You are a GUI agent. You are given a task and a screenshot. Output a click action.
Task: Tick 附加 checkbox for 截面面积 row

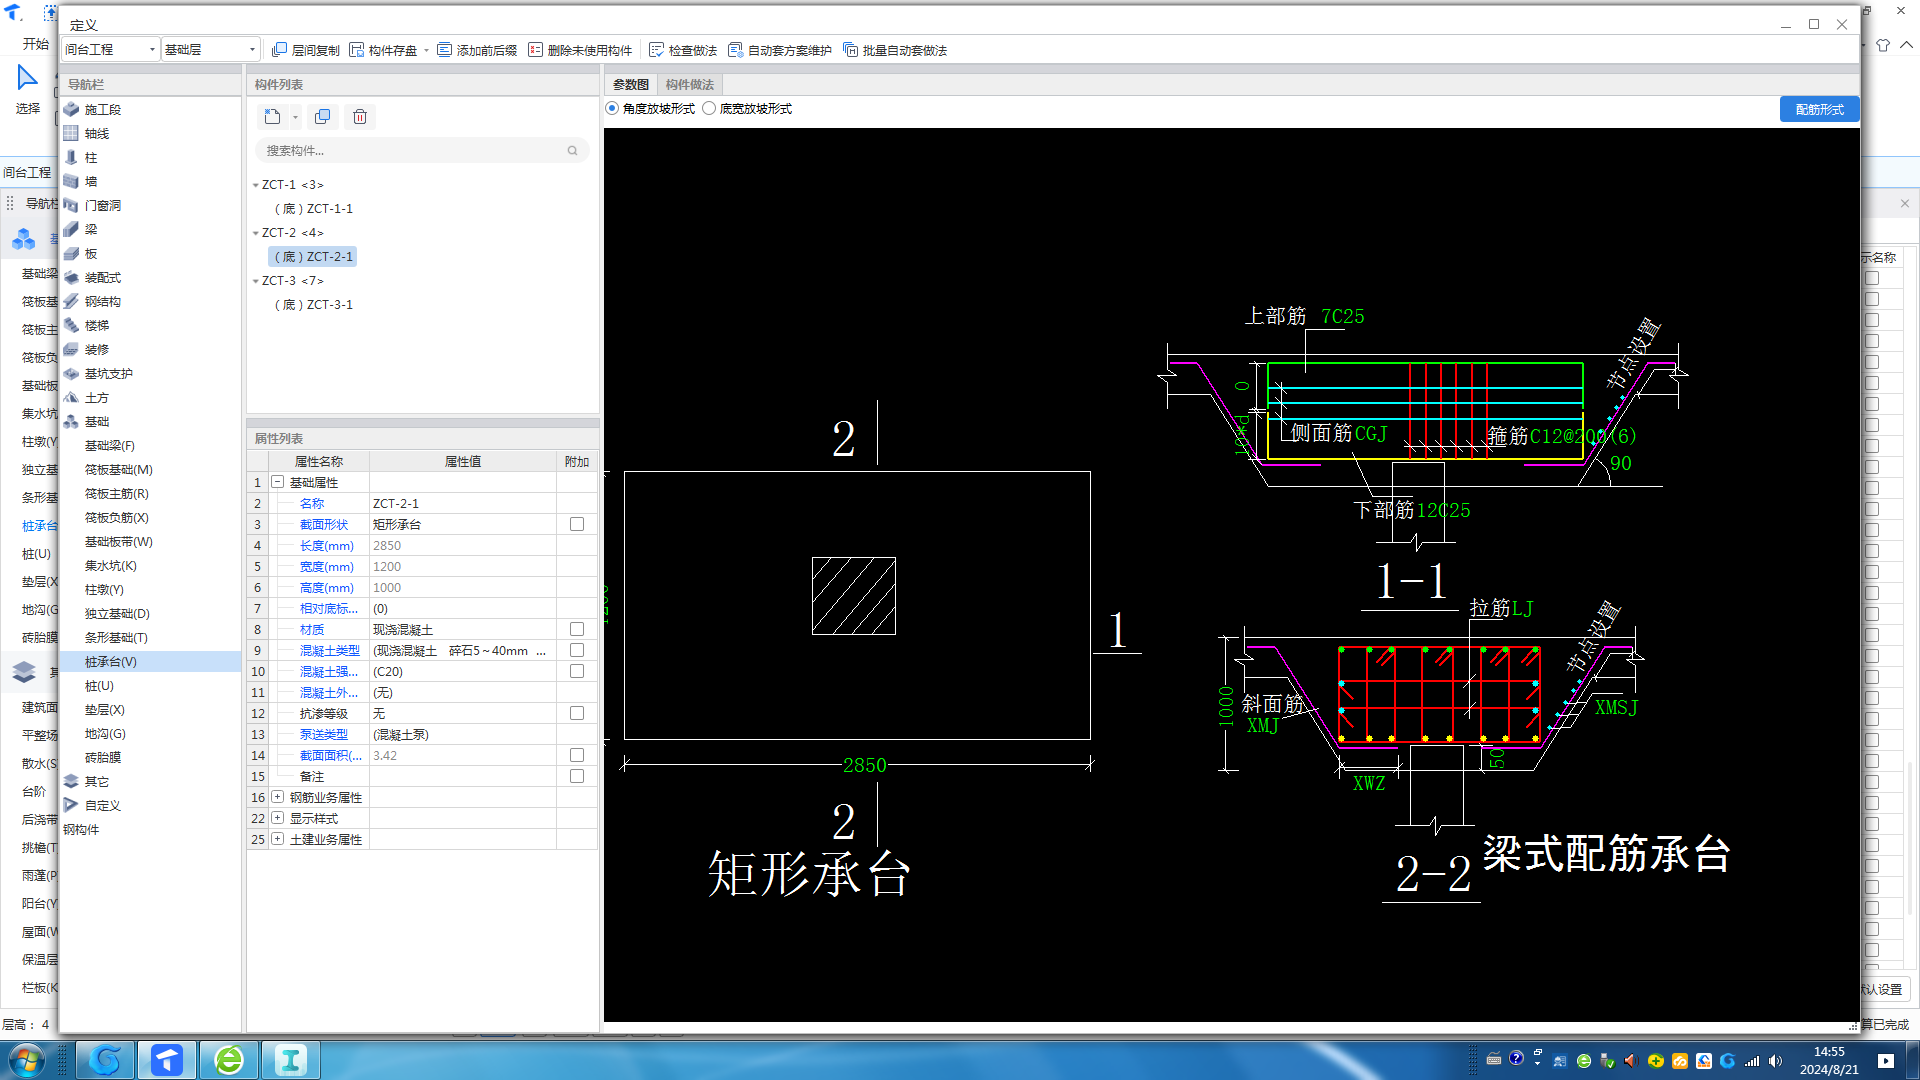click(x=577, y=756)
